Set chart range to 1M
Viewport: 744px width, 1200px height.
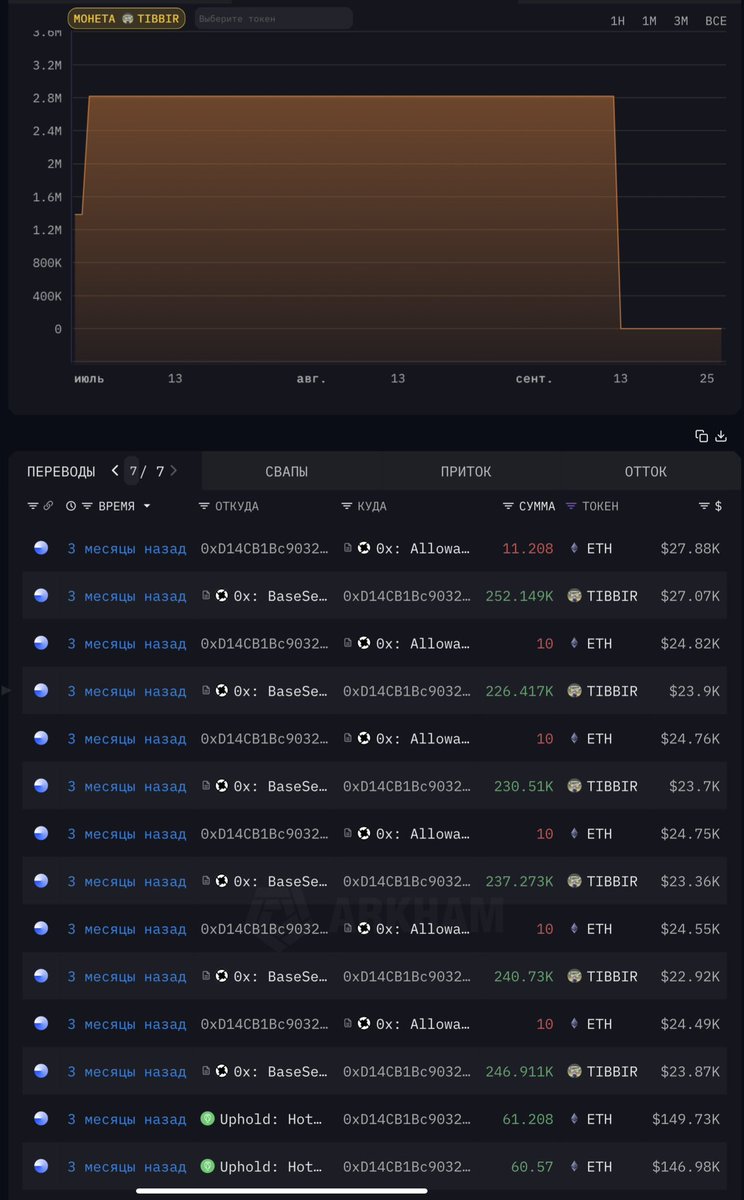(649, 21)
